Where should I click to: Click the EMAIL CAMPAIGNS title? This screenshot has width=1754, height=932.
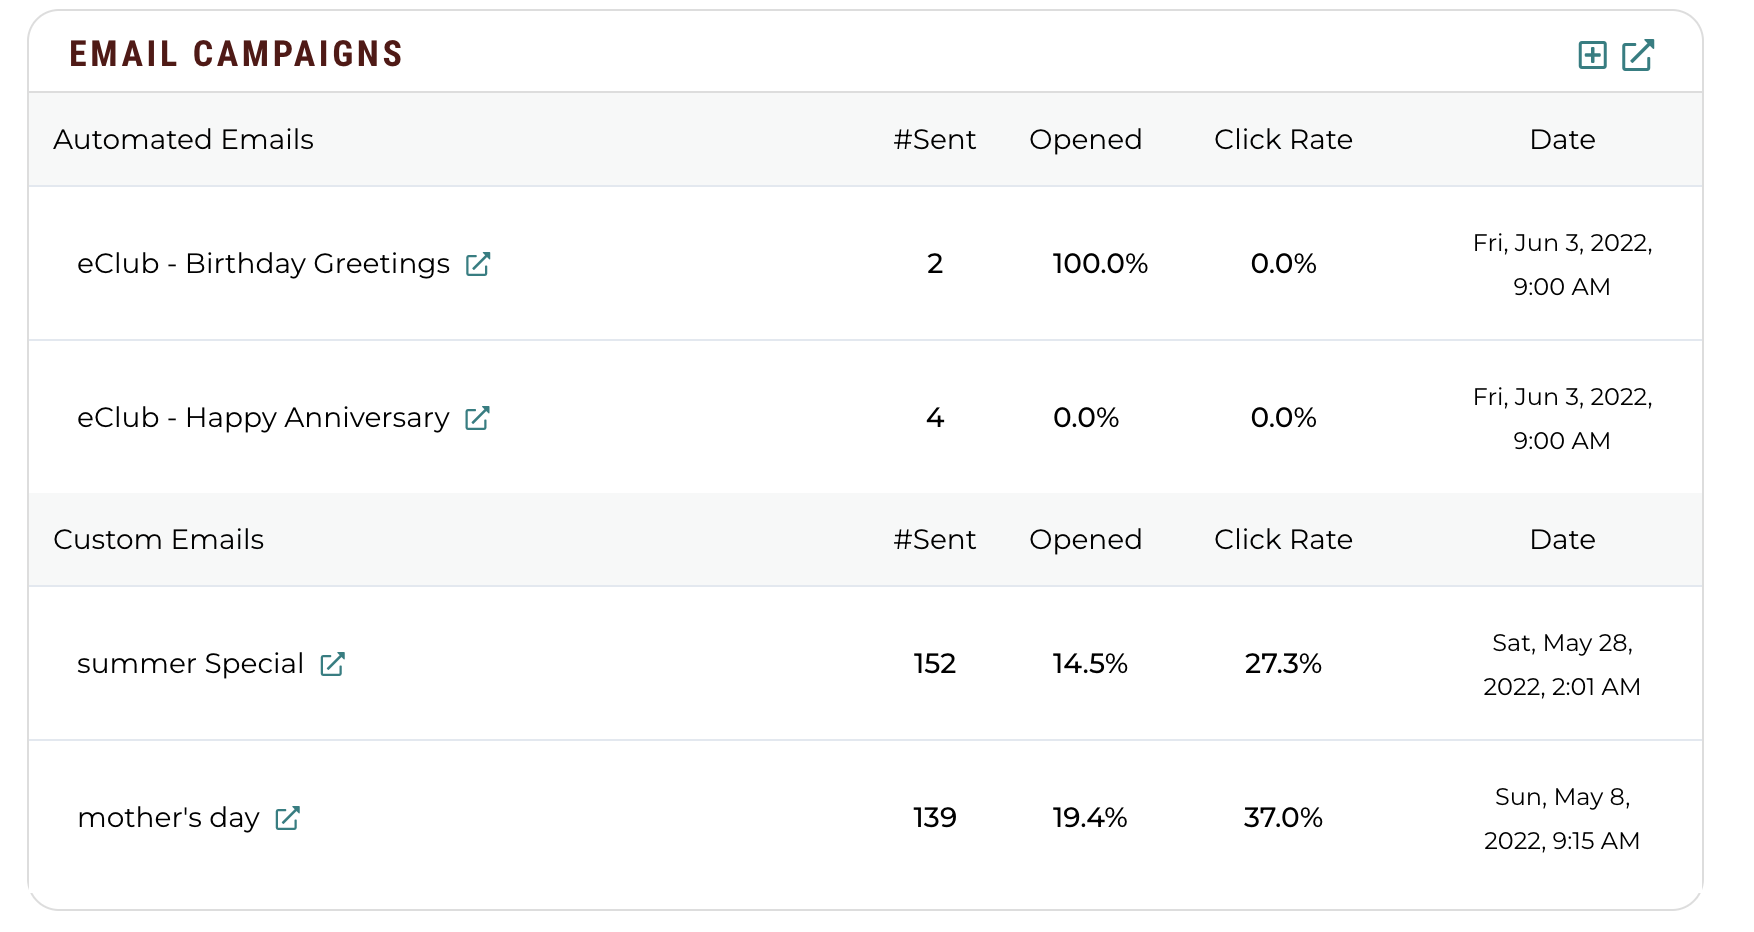coord(236,54)
